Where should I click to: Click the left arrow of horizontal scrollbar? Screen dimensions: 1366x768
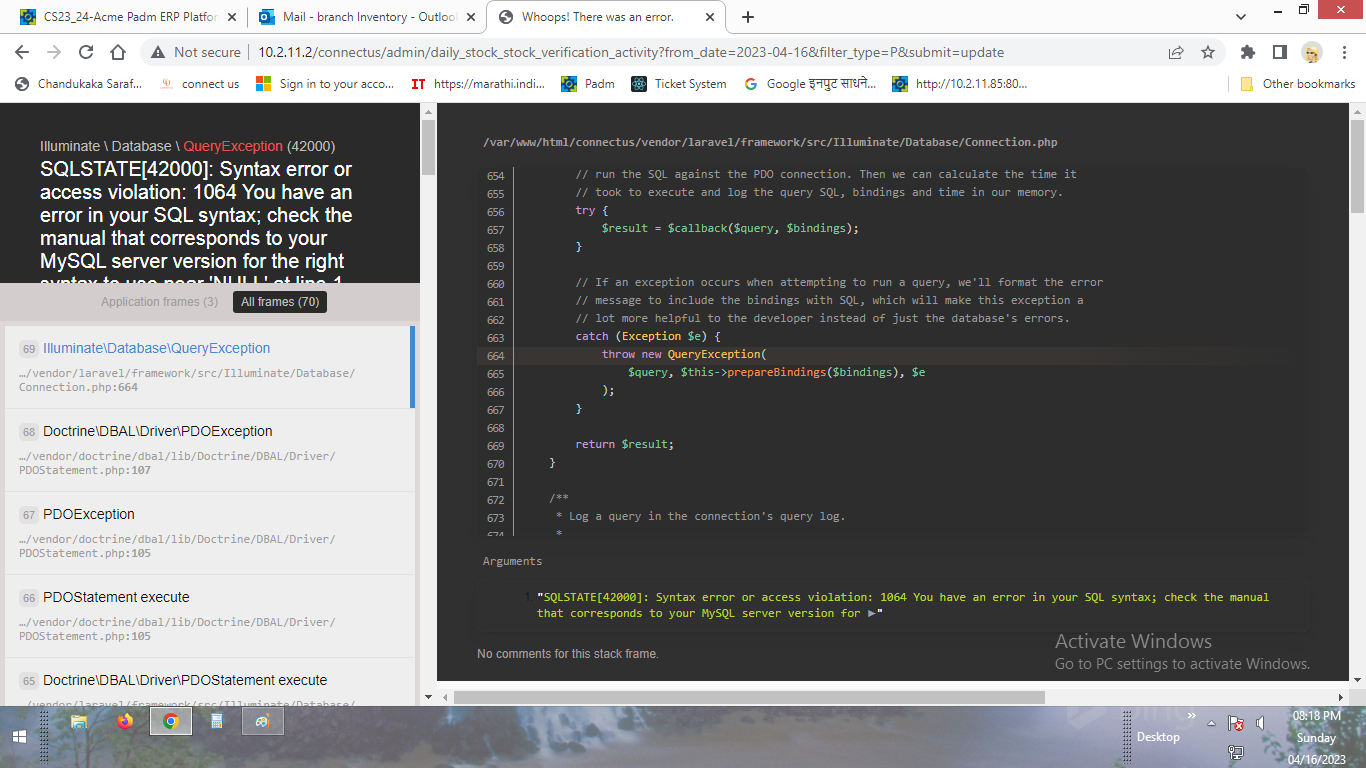[x=445, y=697]
